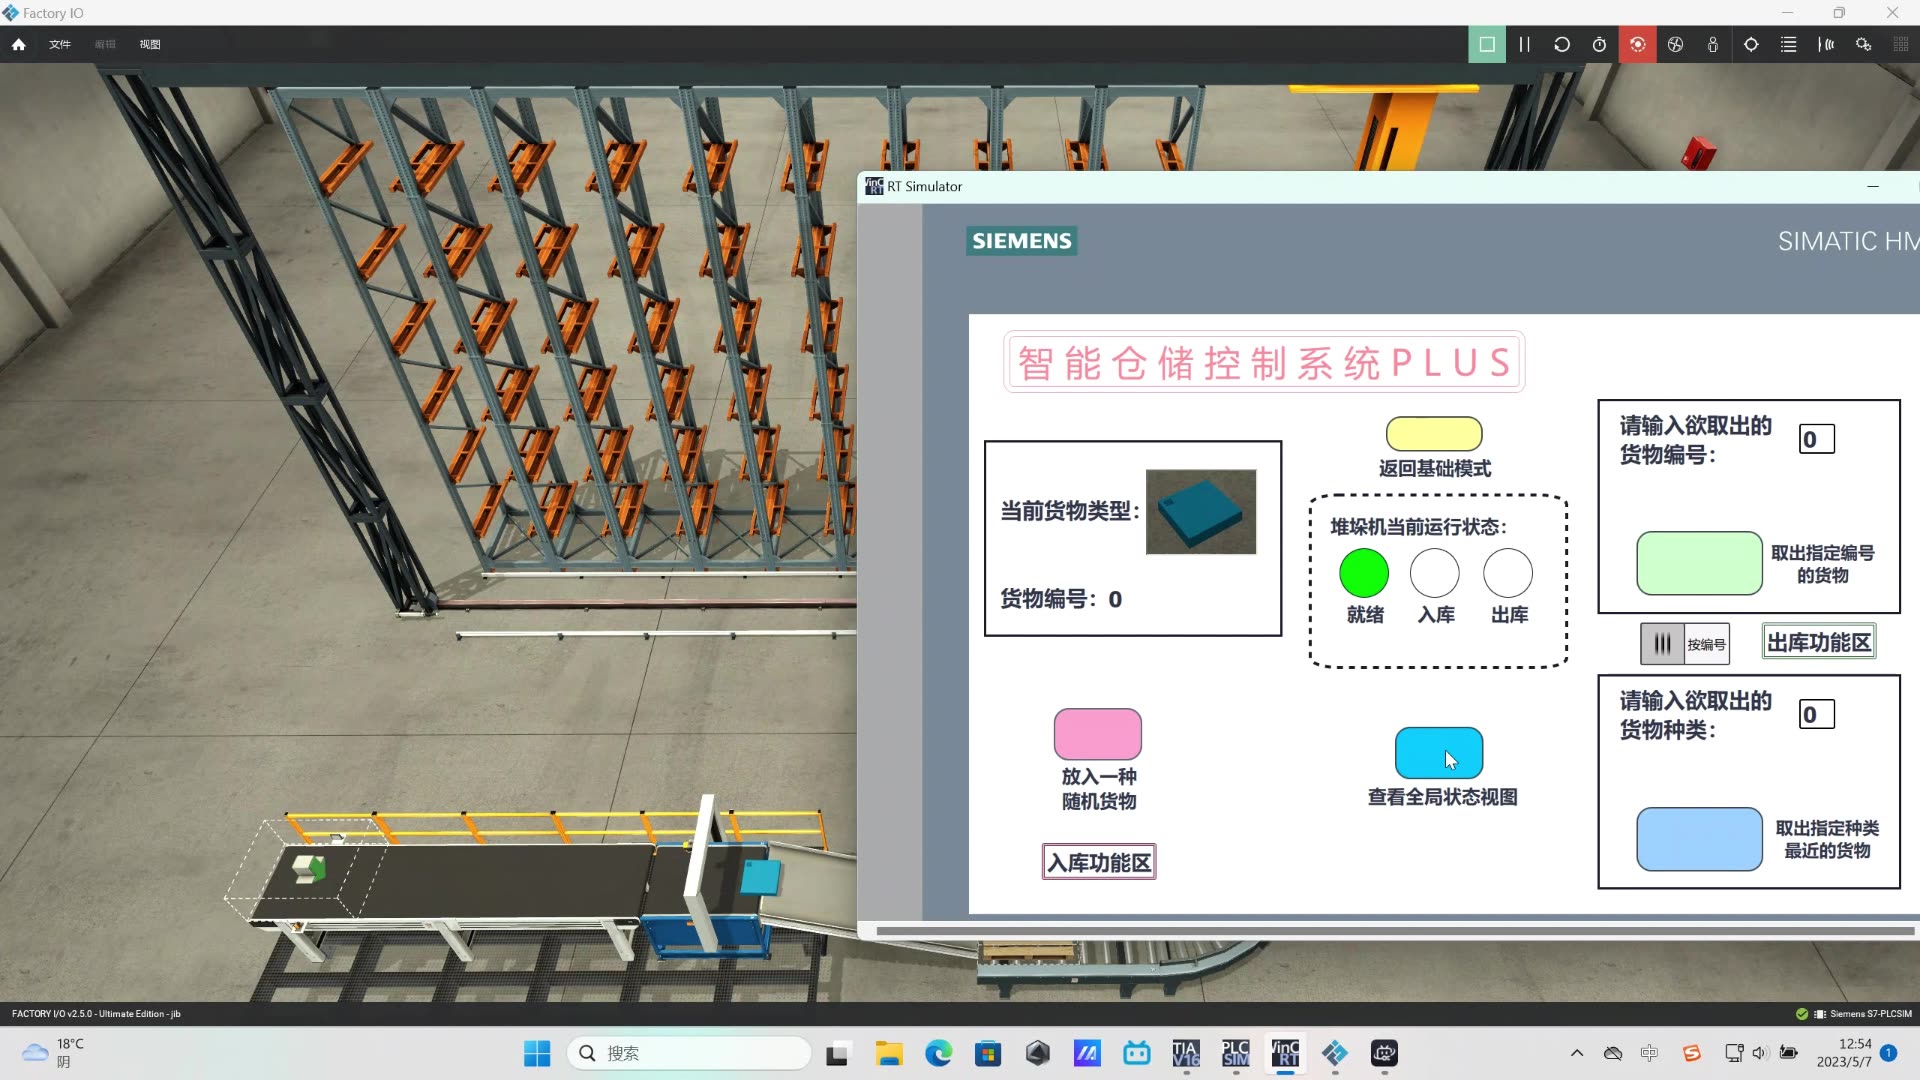1920x1080 pixels.
Task: Show hidden icons in the system tray
Action: pos(1577,1053)
